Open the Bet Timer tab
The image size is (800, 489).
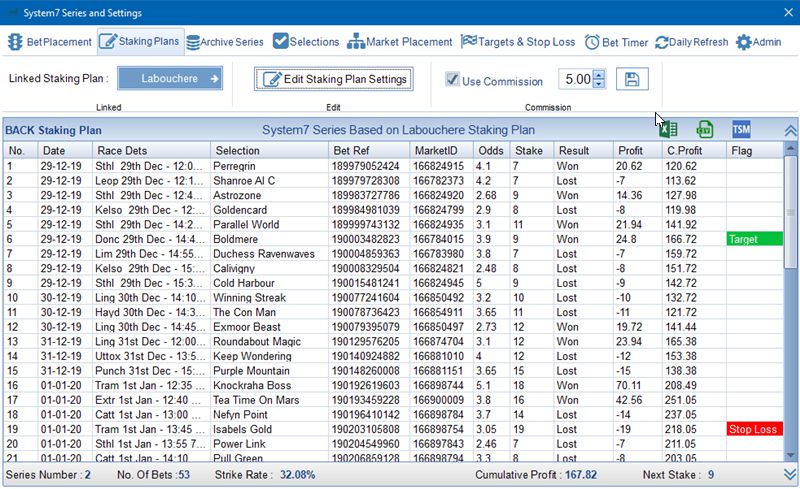[616, 42]
